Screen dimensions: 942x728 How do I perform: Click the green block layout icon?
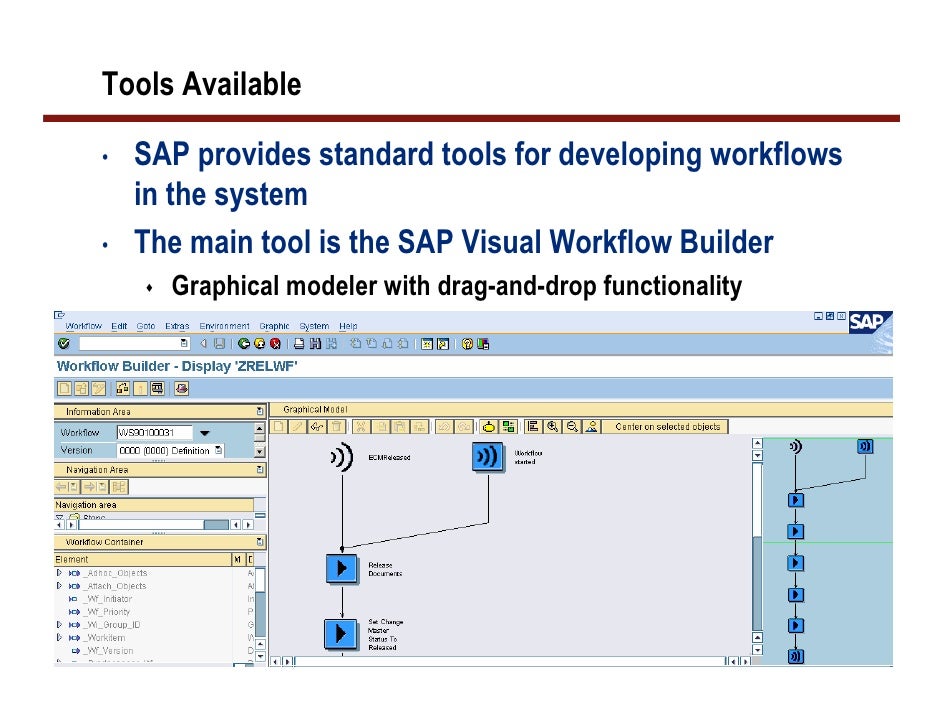[x=509, y=426]
